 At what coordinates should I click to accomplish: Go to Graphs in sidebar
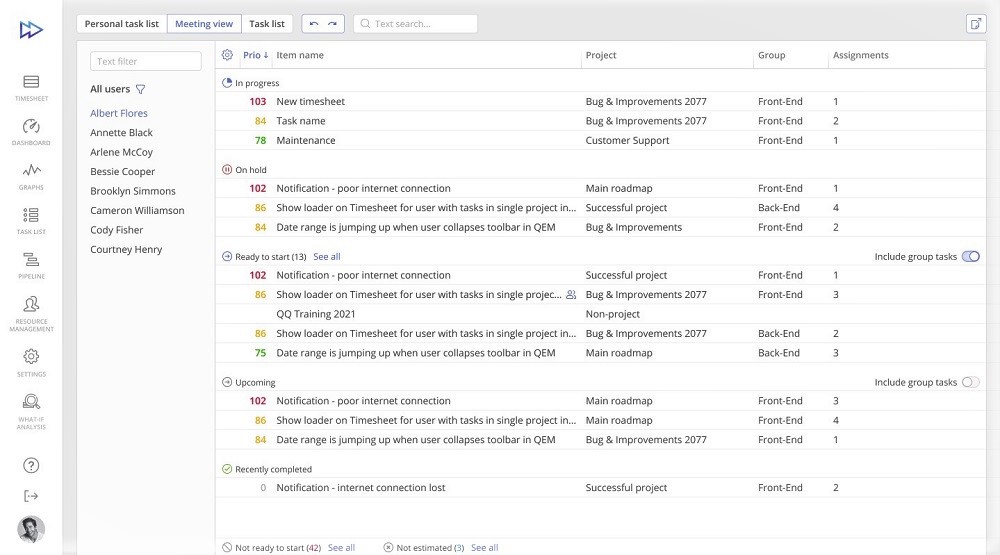coord(31,171)
